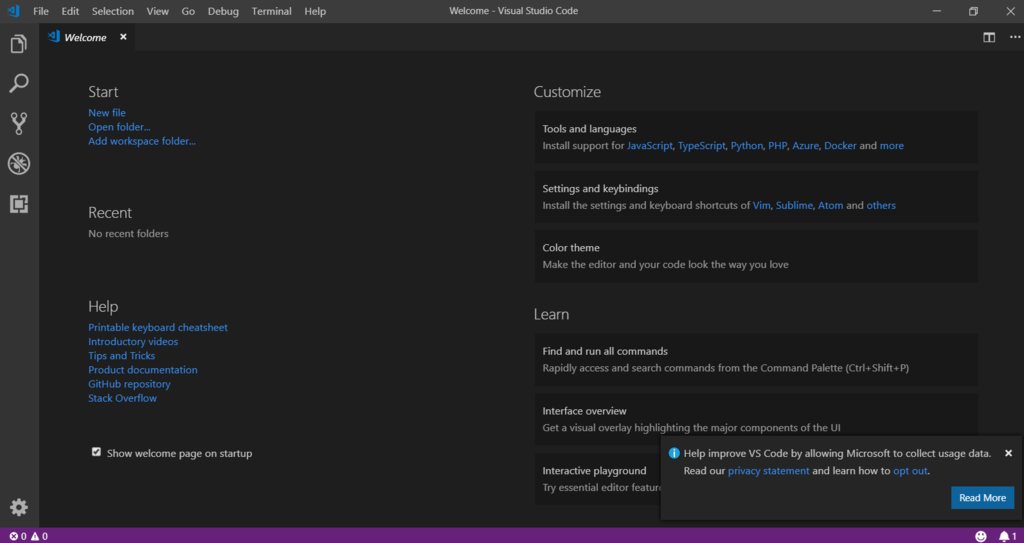Open the Go menu
This screenshot has height=543, width=1024.
[188, 11]
